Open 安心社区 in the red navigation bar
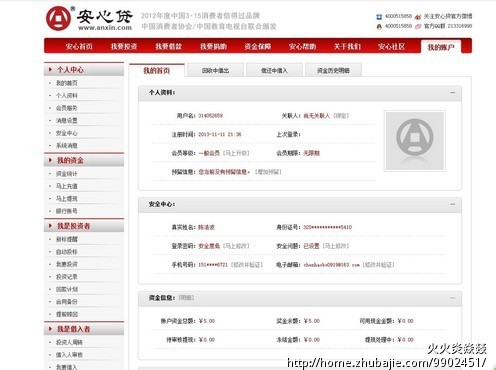 [x=391, y=47]
